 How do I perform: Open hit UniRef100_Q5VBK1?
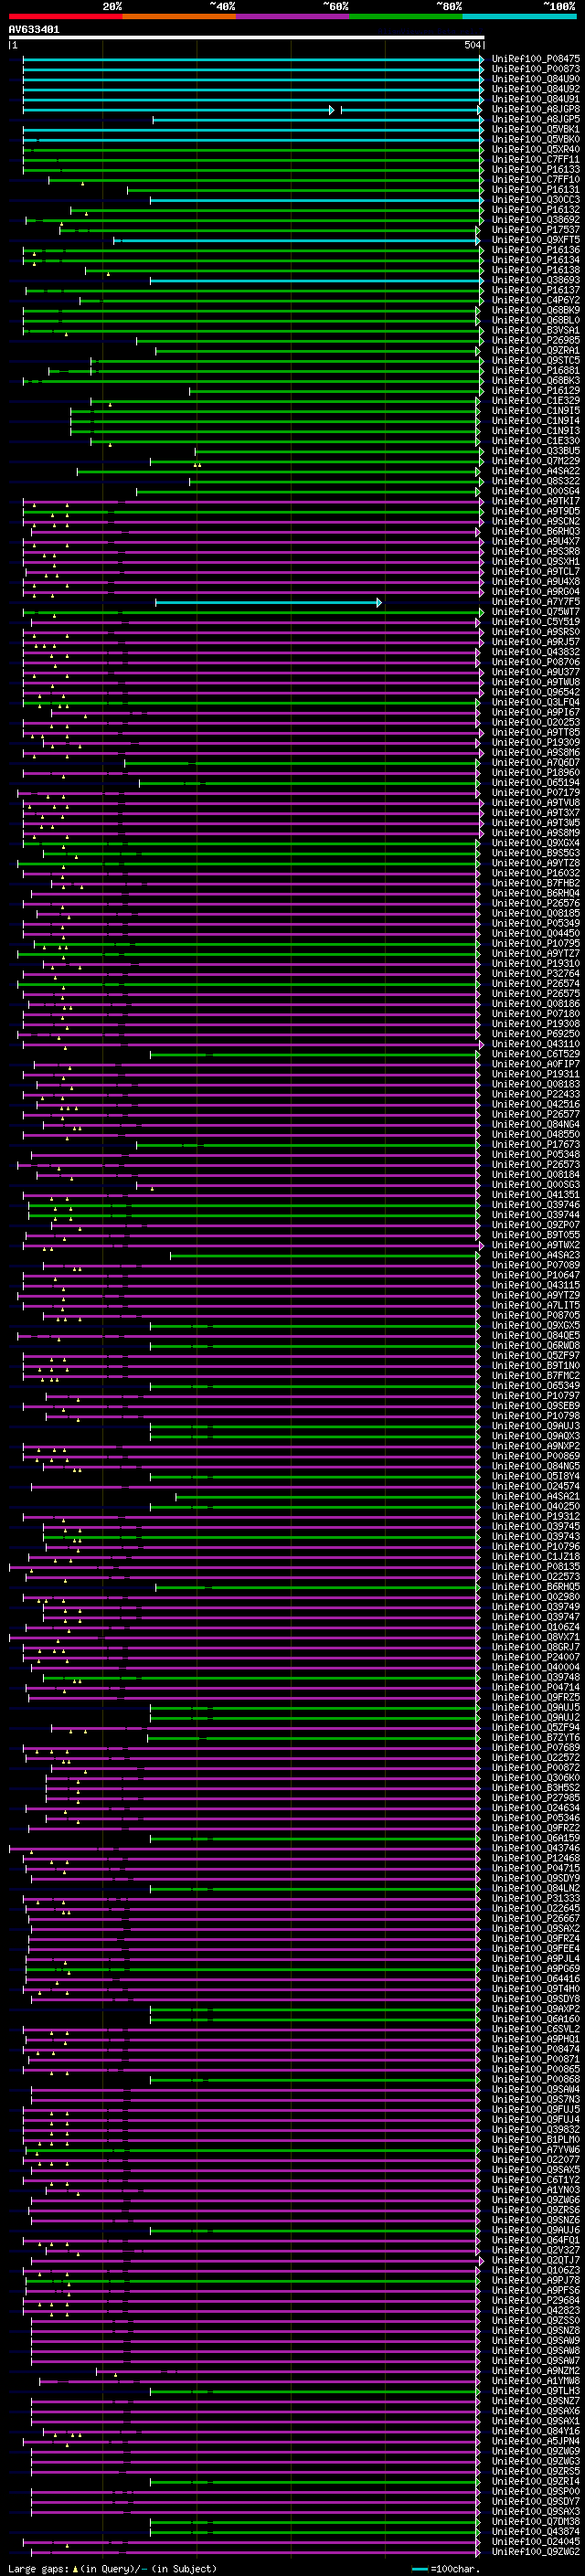pos(535,129)
